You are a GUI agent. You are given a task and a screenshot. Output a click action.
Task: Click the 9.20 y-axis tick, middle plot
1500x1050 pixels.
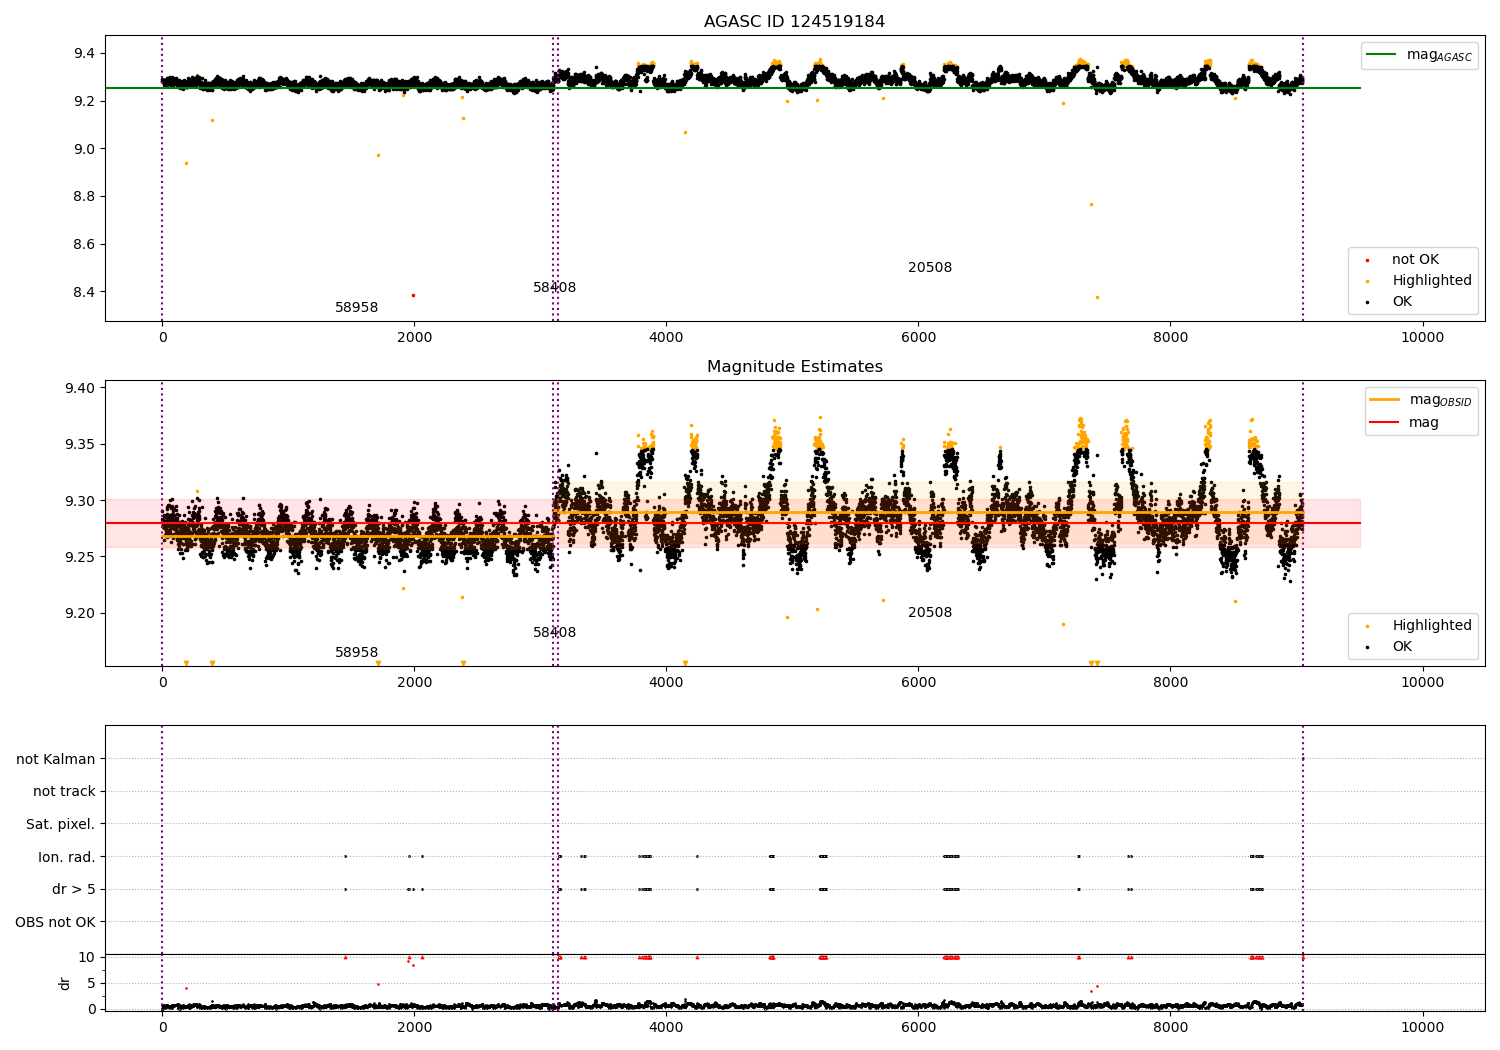(x=78, y=613)
